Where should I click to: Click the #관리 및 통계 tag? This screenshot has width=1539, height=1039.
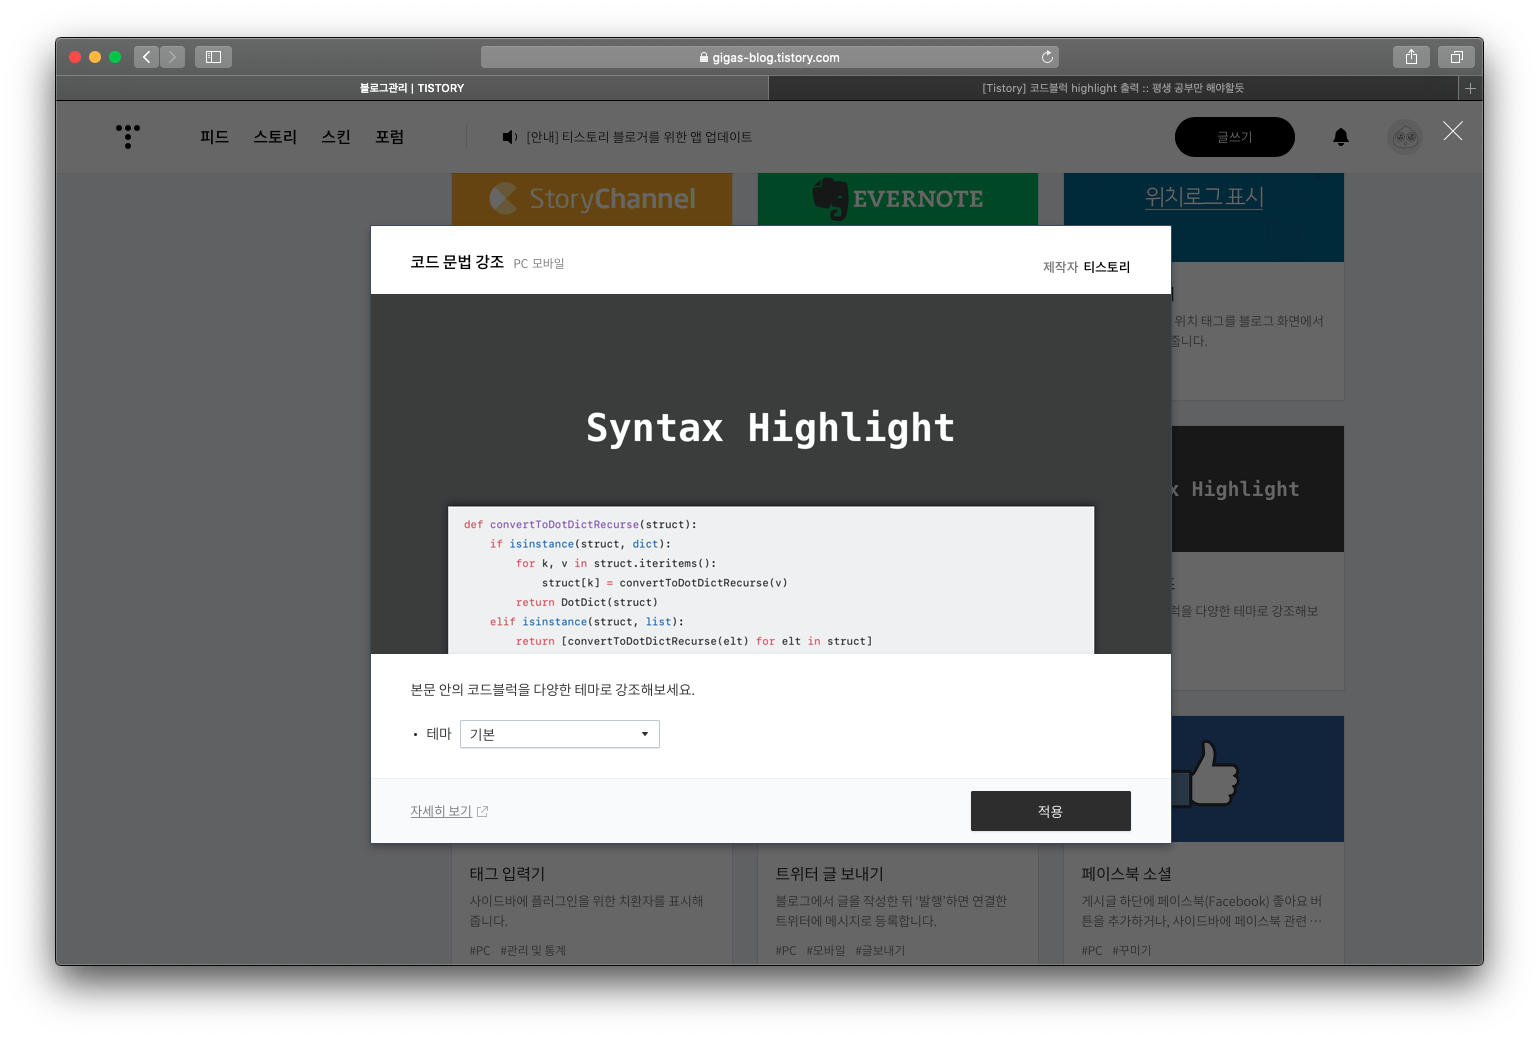[x=533, y=951]
